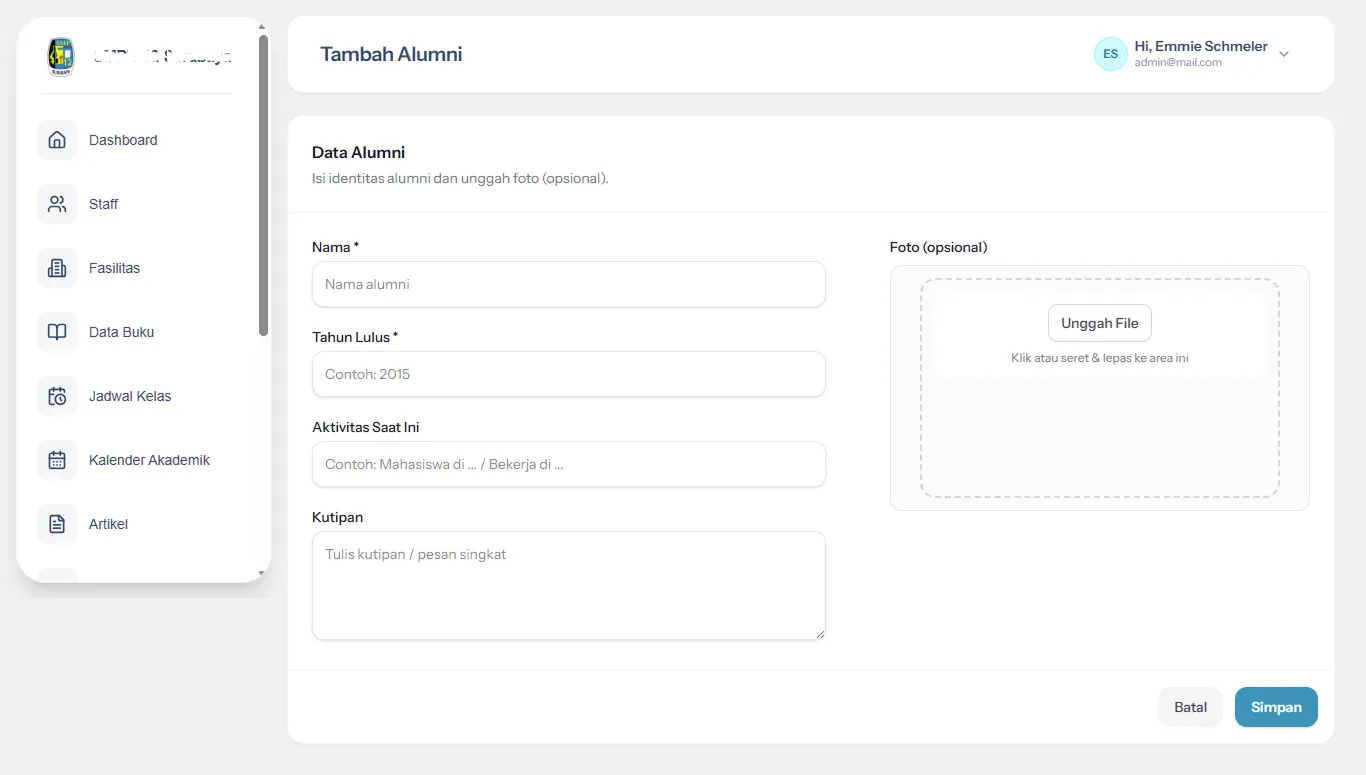Click the Kalender Akademik calendar icon

coord(57,460)
